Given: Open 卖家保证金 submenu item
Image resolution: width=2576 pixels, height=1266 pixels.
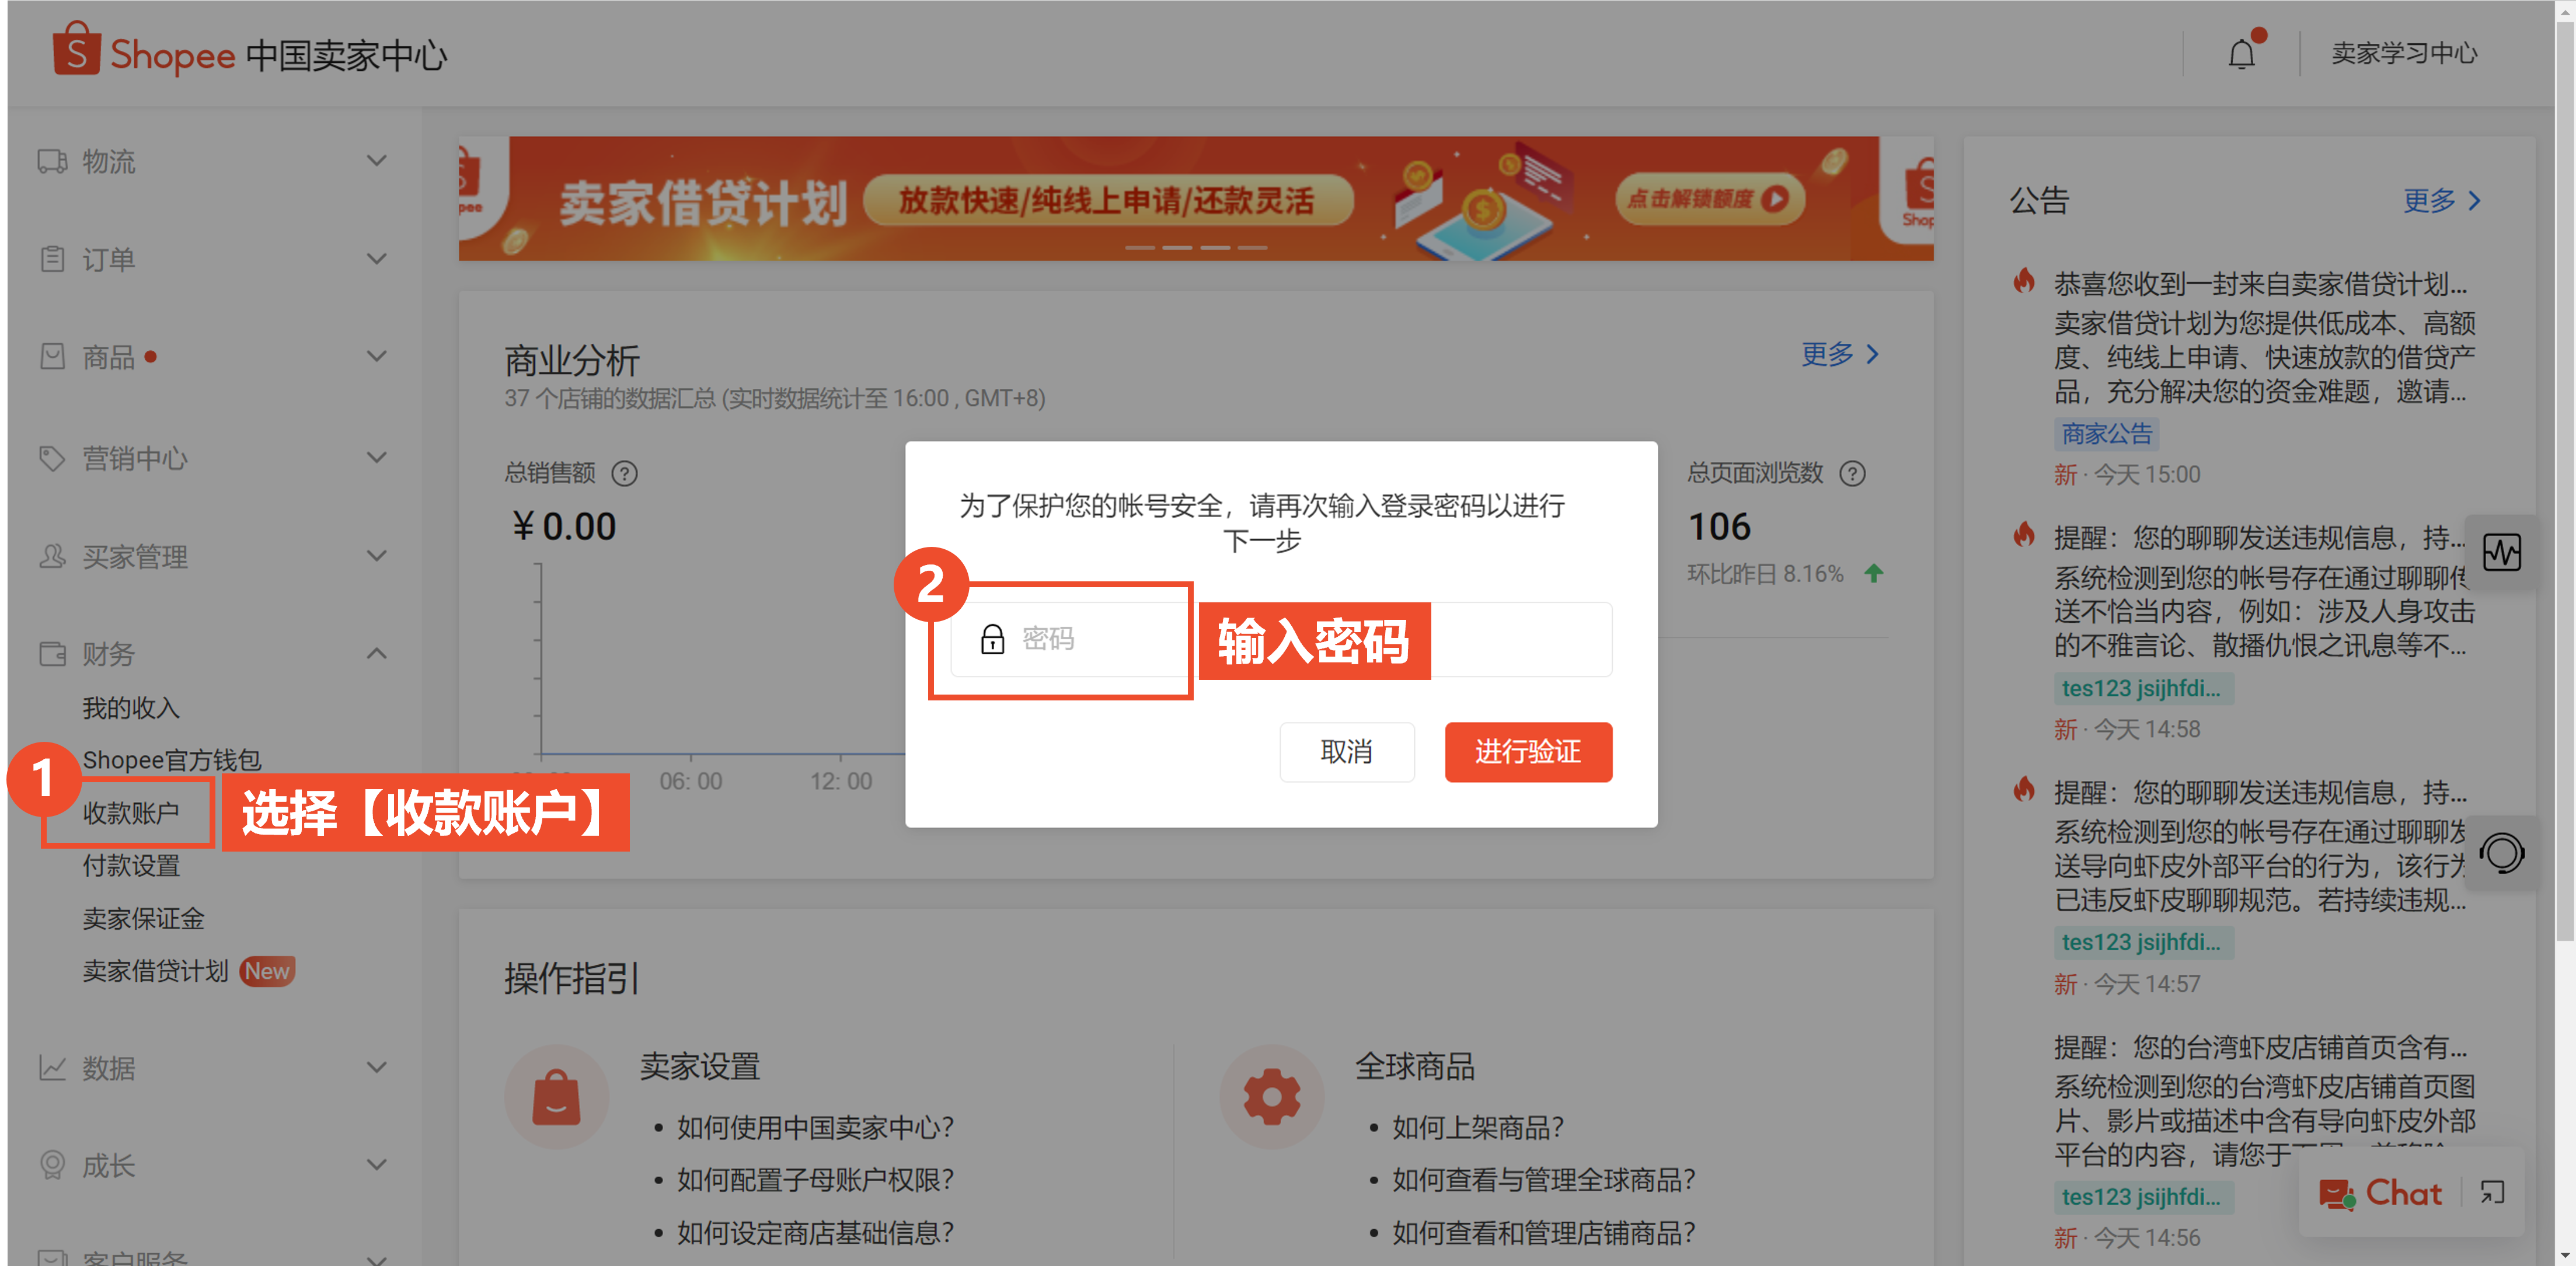Looking at the screenshot, I should [x=143, y=918].
